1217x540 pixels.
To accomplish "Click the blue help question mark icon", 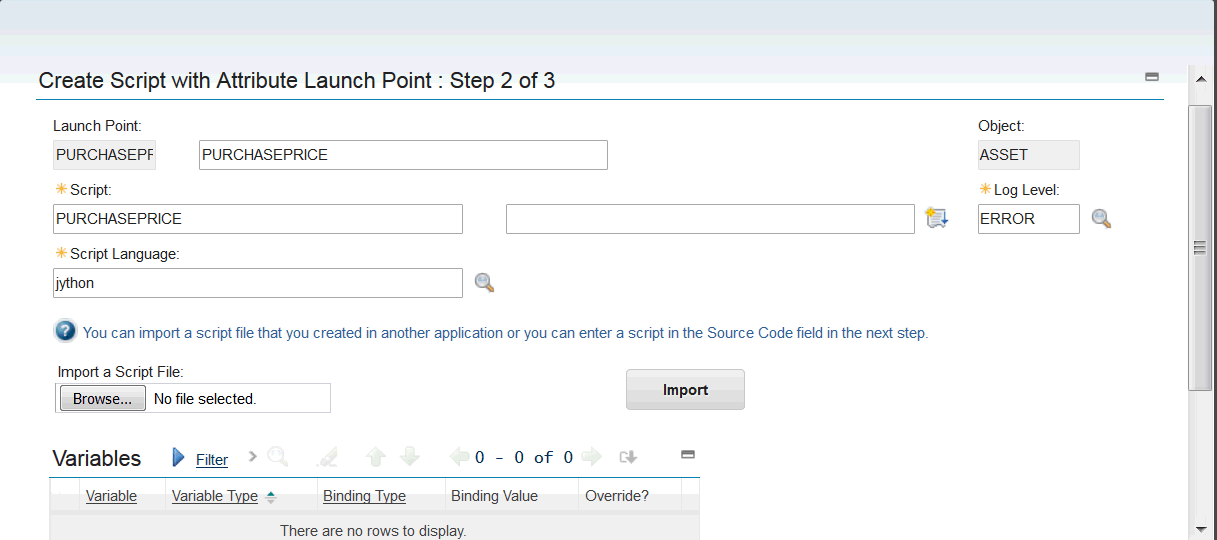I will [66, 332].
